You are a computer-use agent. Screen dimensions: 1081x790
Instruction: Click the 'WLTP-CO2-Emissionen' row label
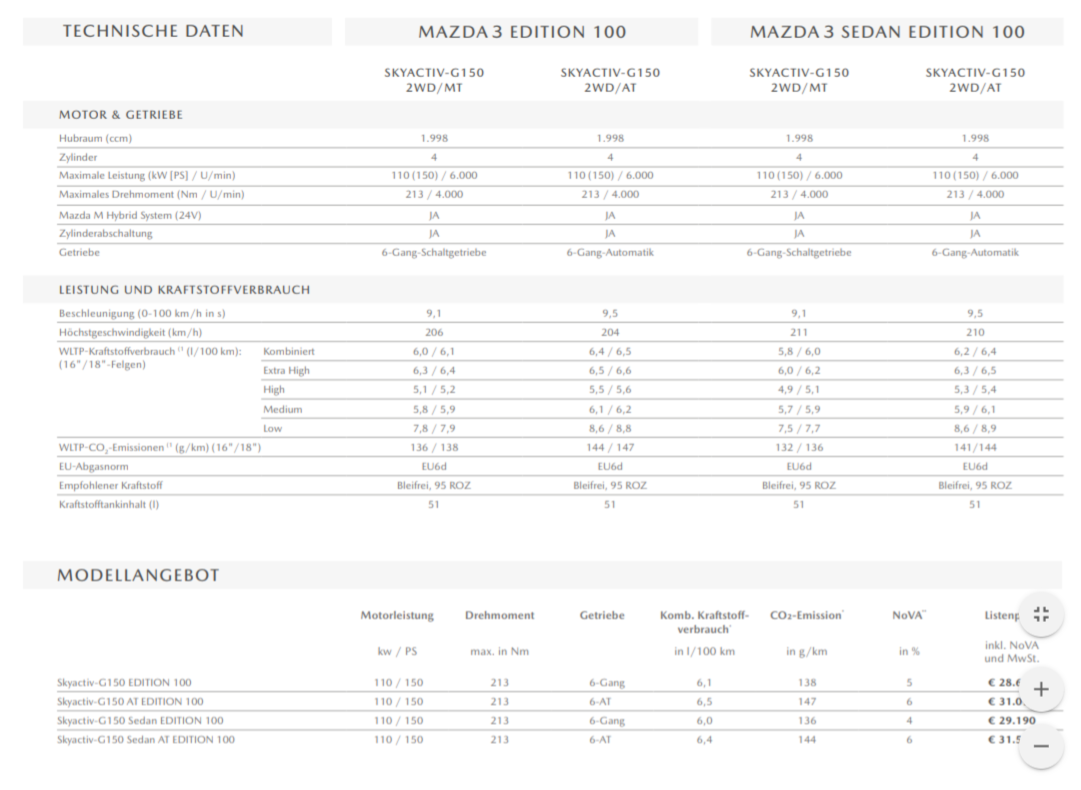(x=160, y=447)
